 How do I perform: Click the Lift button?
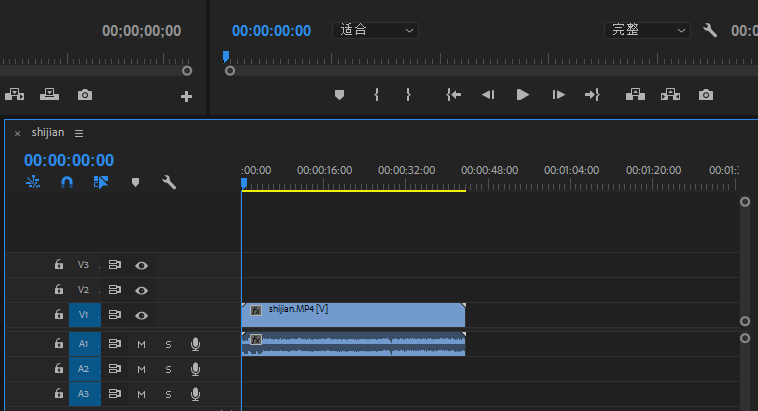634,95
